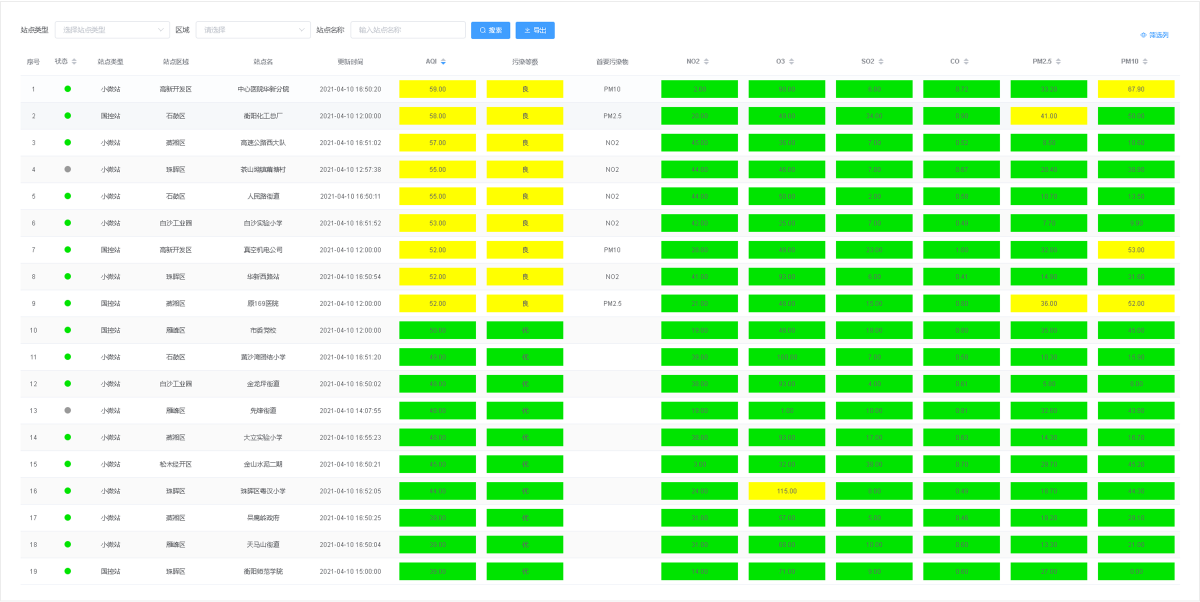Sort by CO column sort arrows
This screenshot has height=602, width=1200.
pos(967,62)
